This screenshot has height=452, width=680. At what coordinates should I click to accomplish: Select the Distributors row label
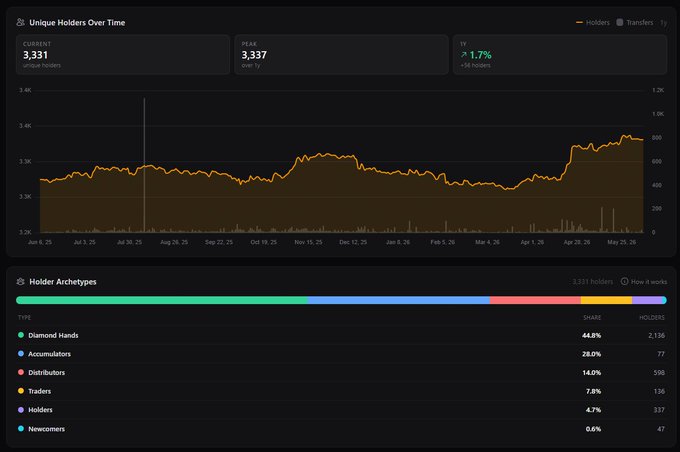point(46,373)
